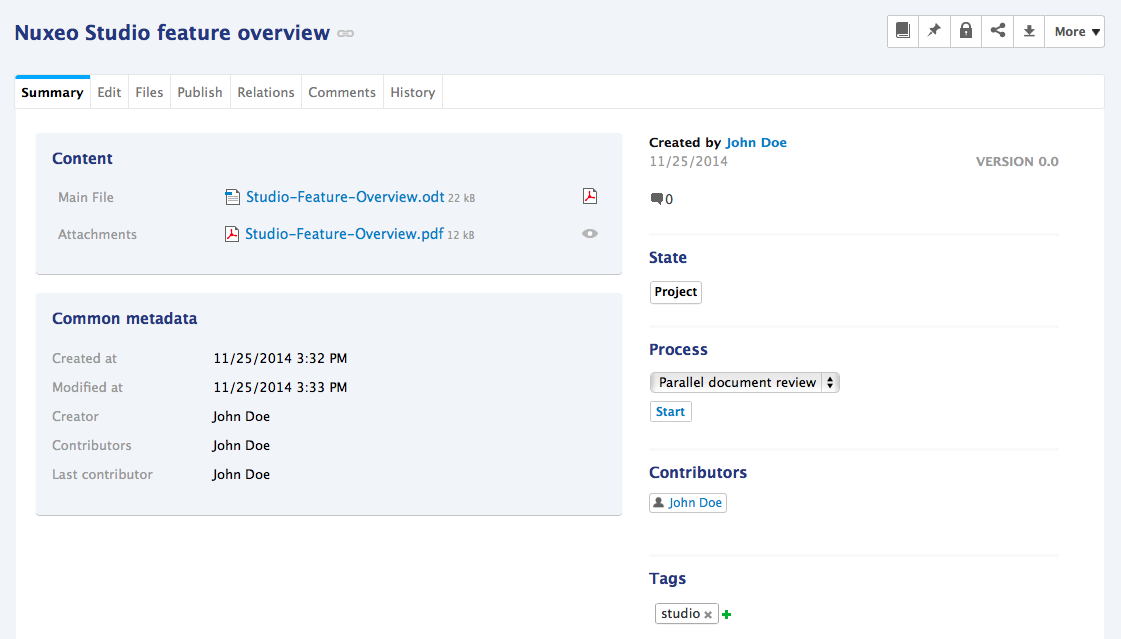Click the share icon in top toolbar
Viewport: 1121px width, 639px height.
(997, 31)
